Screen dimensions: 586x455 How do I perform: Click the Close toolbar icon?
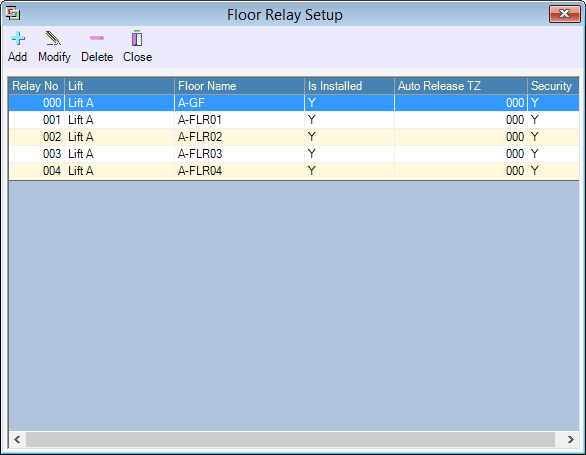point(137,38)
